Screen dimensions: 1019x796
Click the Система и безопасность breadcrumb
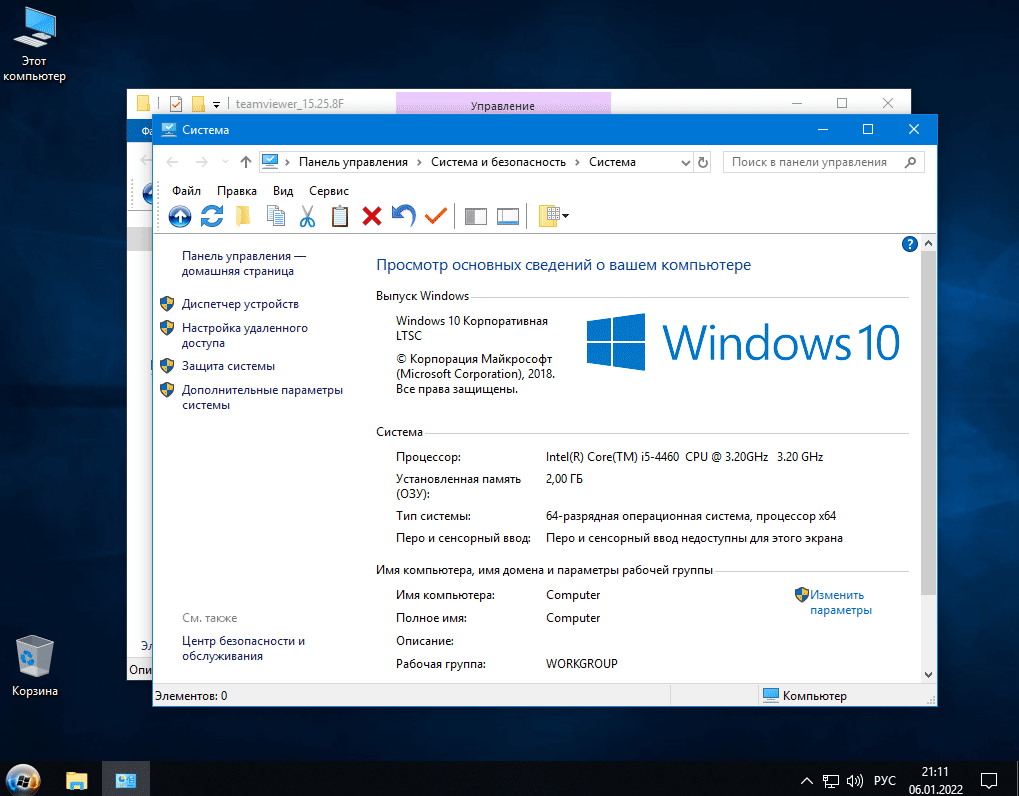(498, 162)
